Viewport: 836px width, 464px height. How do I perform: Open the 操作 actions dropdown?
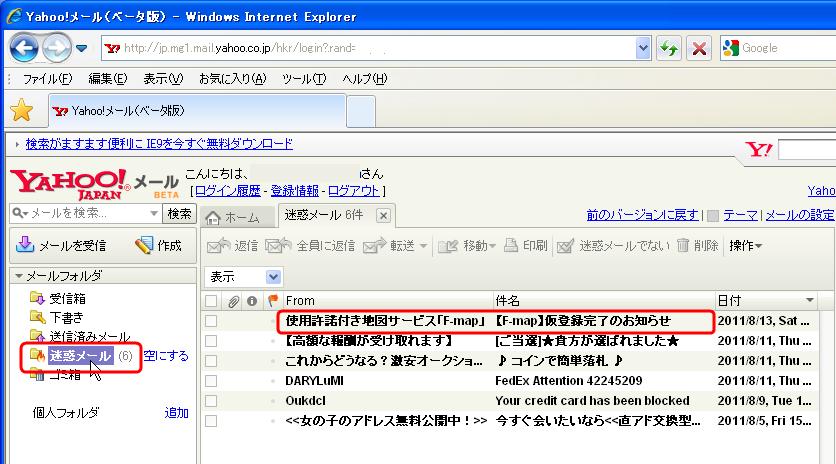pos(745,245)
